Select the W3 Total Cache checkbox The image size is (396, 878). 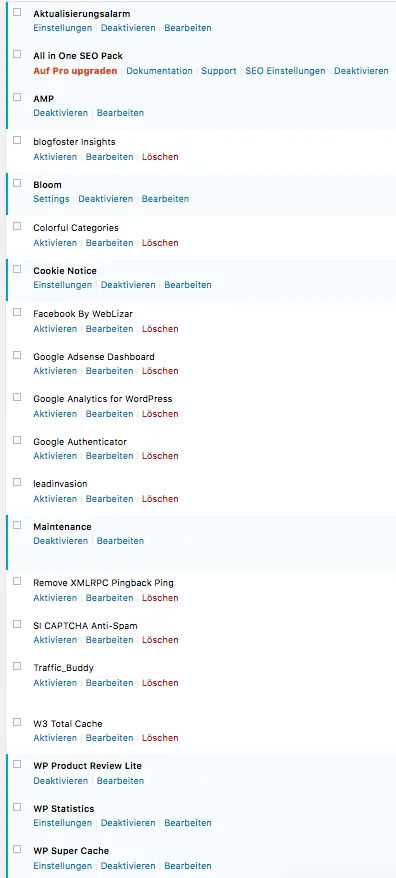(17, 722)
